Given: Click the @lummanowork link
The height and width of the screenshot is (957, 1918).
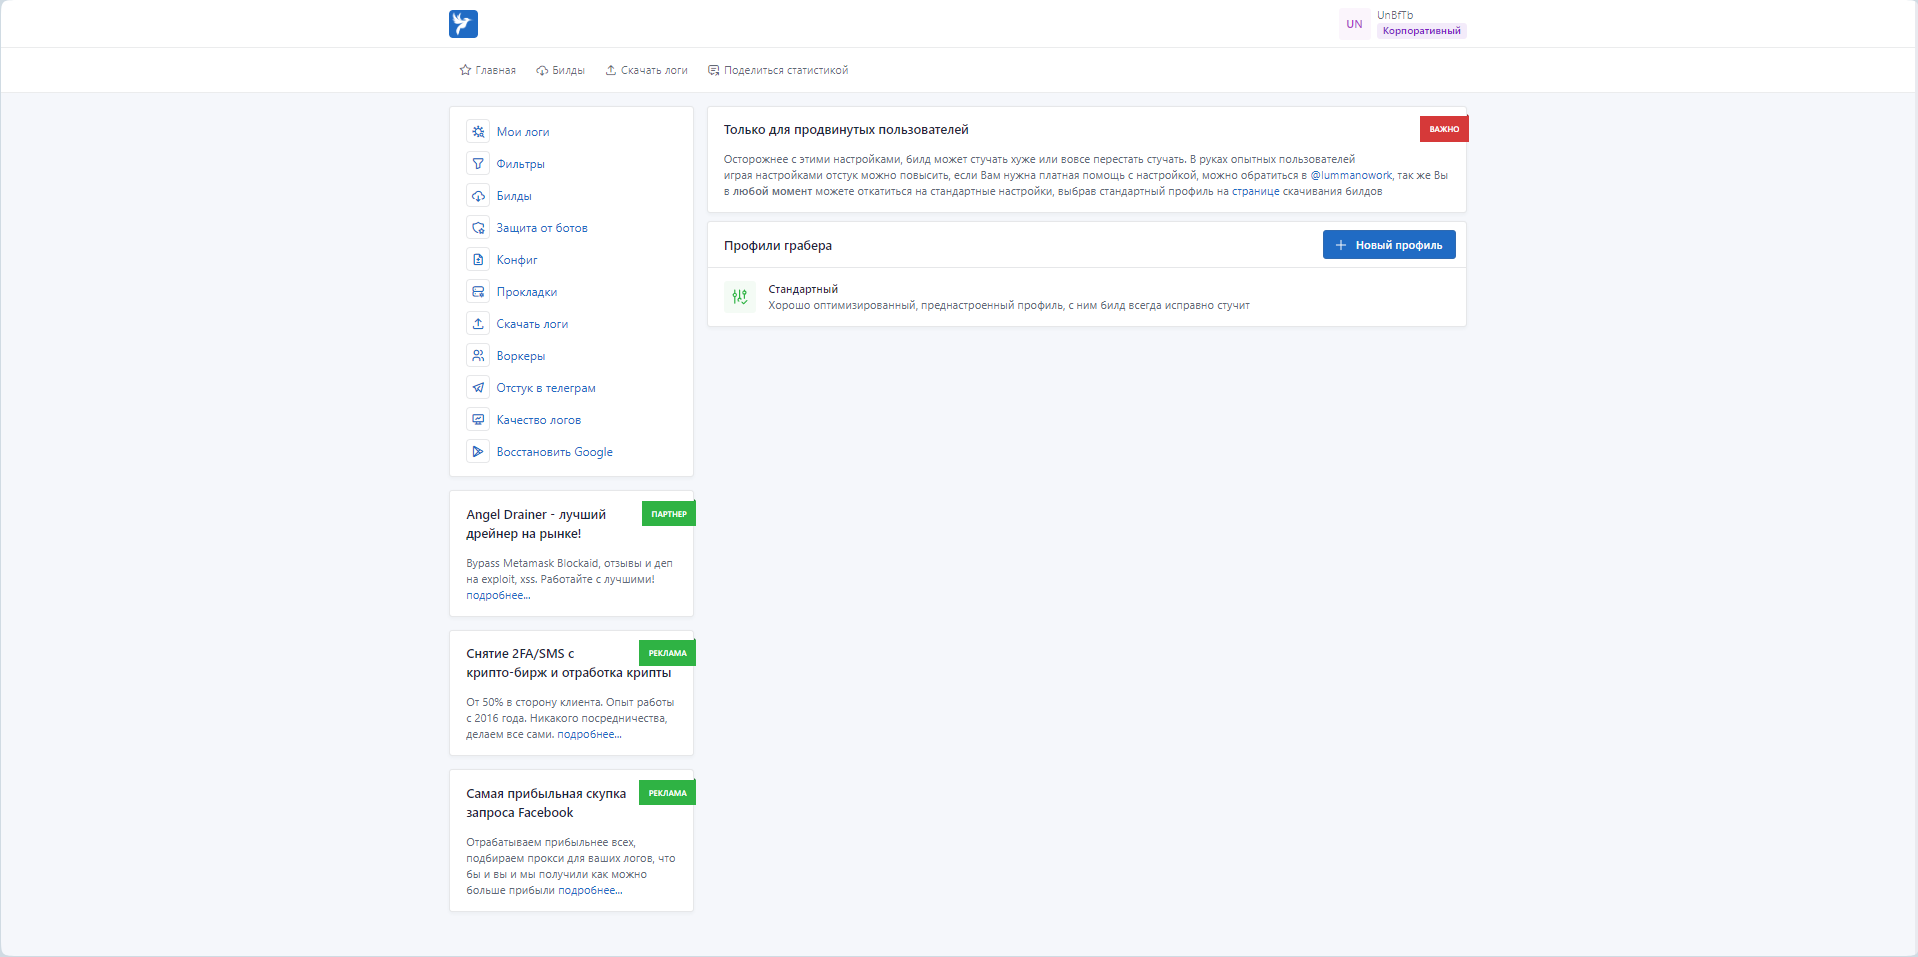Looking at the screenshot, I should (x=1351, y=175).
